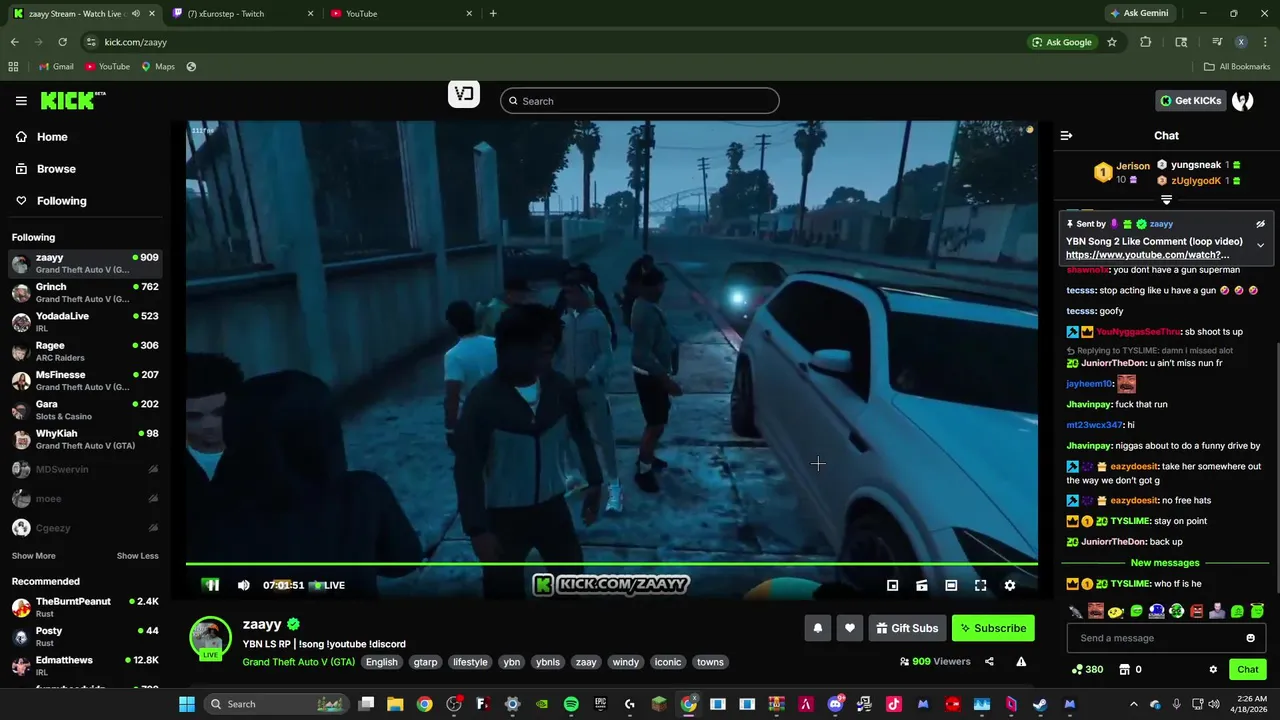Open Grinch channel in the Following list
Screen dimensions: 1280x720
[85, 293]
